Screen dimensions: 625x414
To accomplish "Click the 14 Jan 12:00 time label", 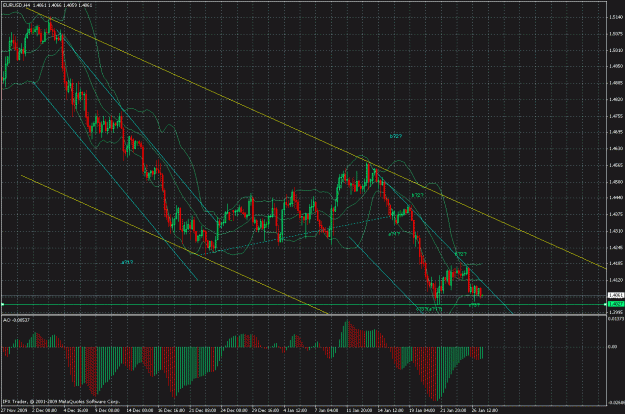I will pos(391,410).
